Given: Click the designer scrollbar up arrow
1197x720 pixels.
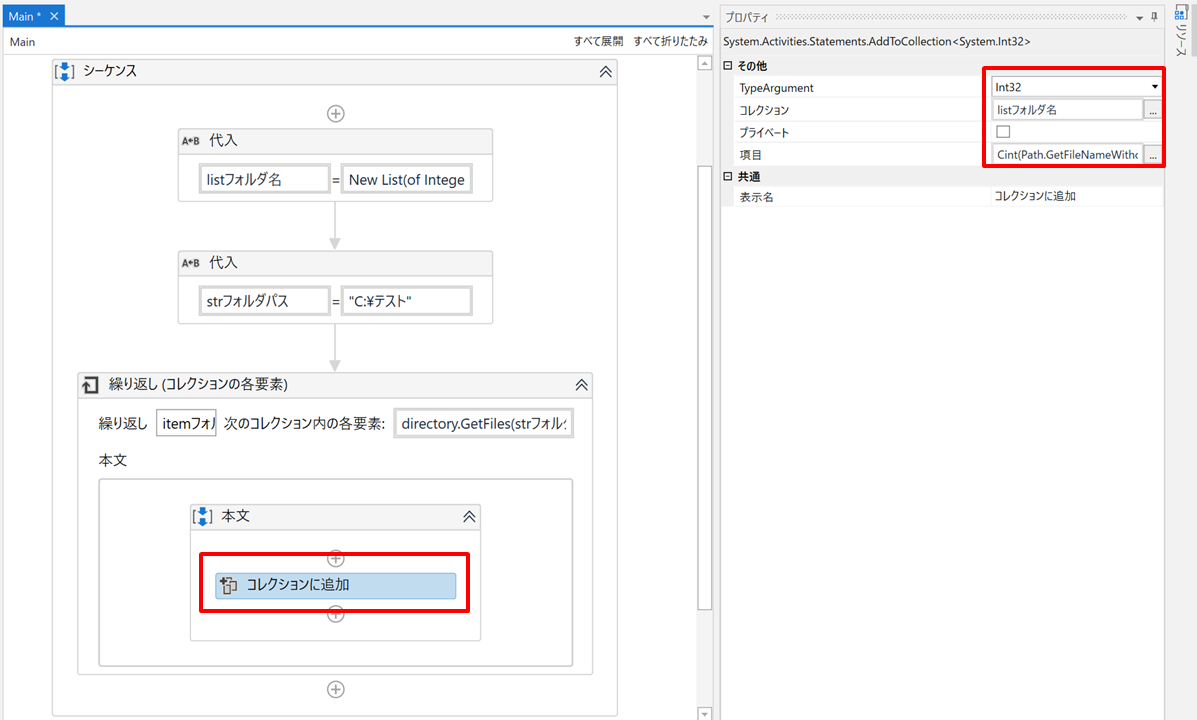Looking at the screenshot, I should tap(705, 63).
